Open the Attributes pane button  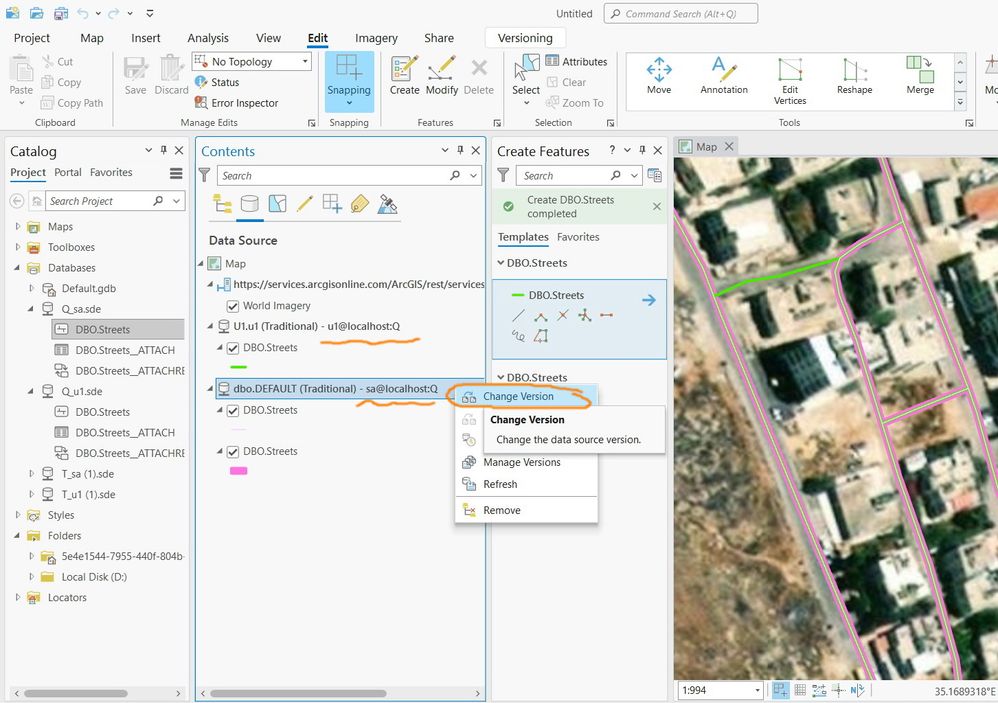pos(576,62)
